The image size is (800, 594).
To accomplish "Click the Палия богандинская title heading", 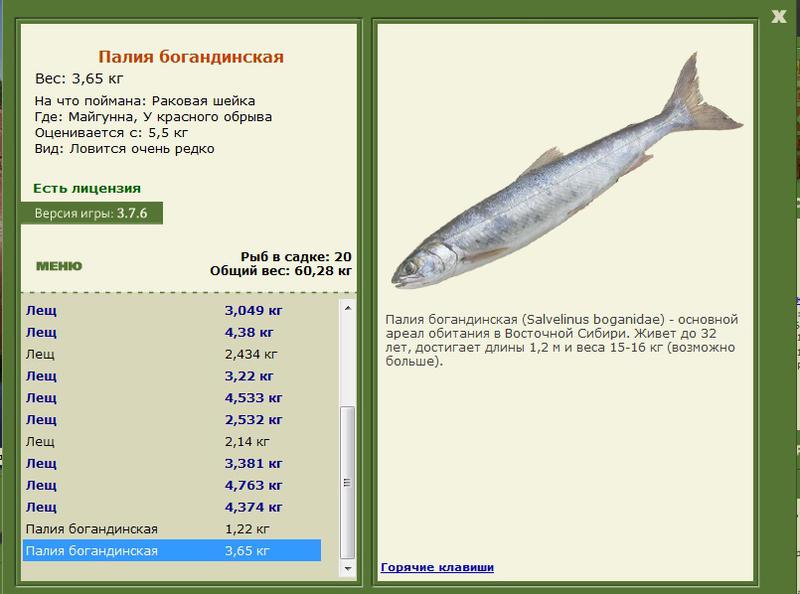I will coord(191,57).
